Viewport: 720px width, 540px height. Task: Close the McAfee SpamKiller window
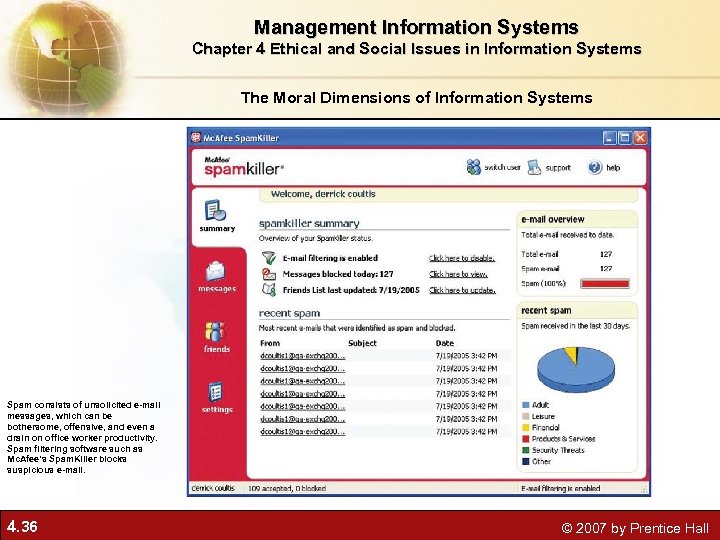tap(640, 138)
